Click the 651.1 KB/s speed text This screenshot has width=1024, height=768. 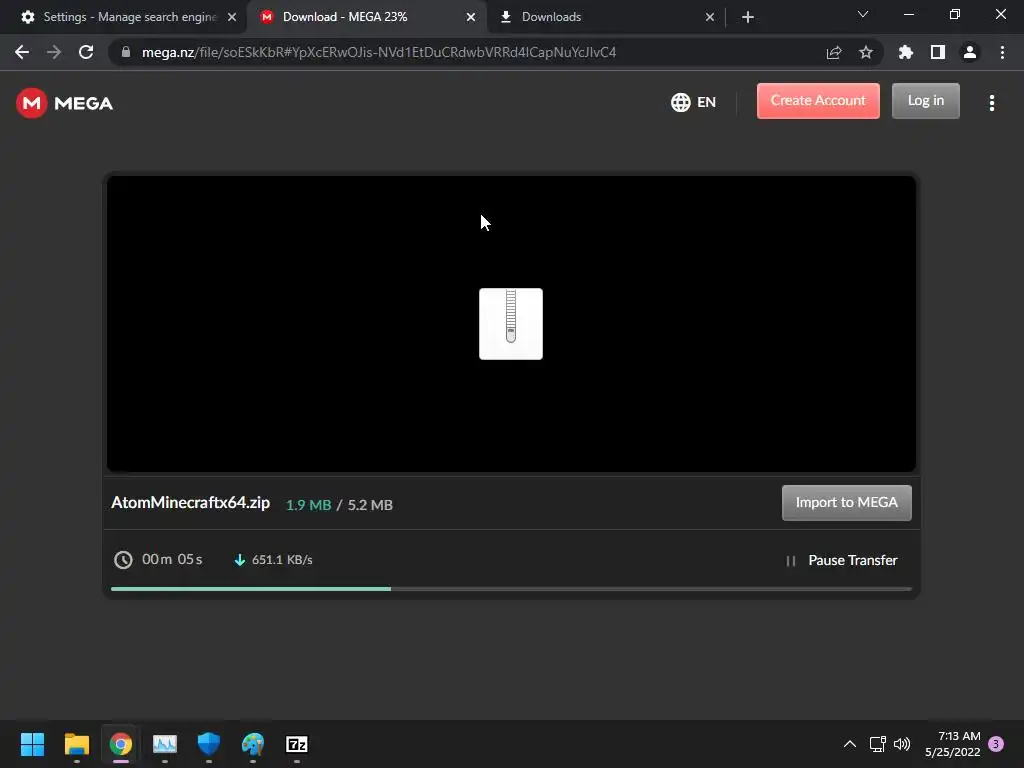point(282,560)
